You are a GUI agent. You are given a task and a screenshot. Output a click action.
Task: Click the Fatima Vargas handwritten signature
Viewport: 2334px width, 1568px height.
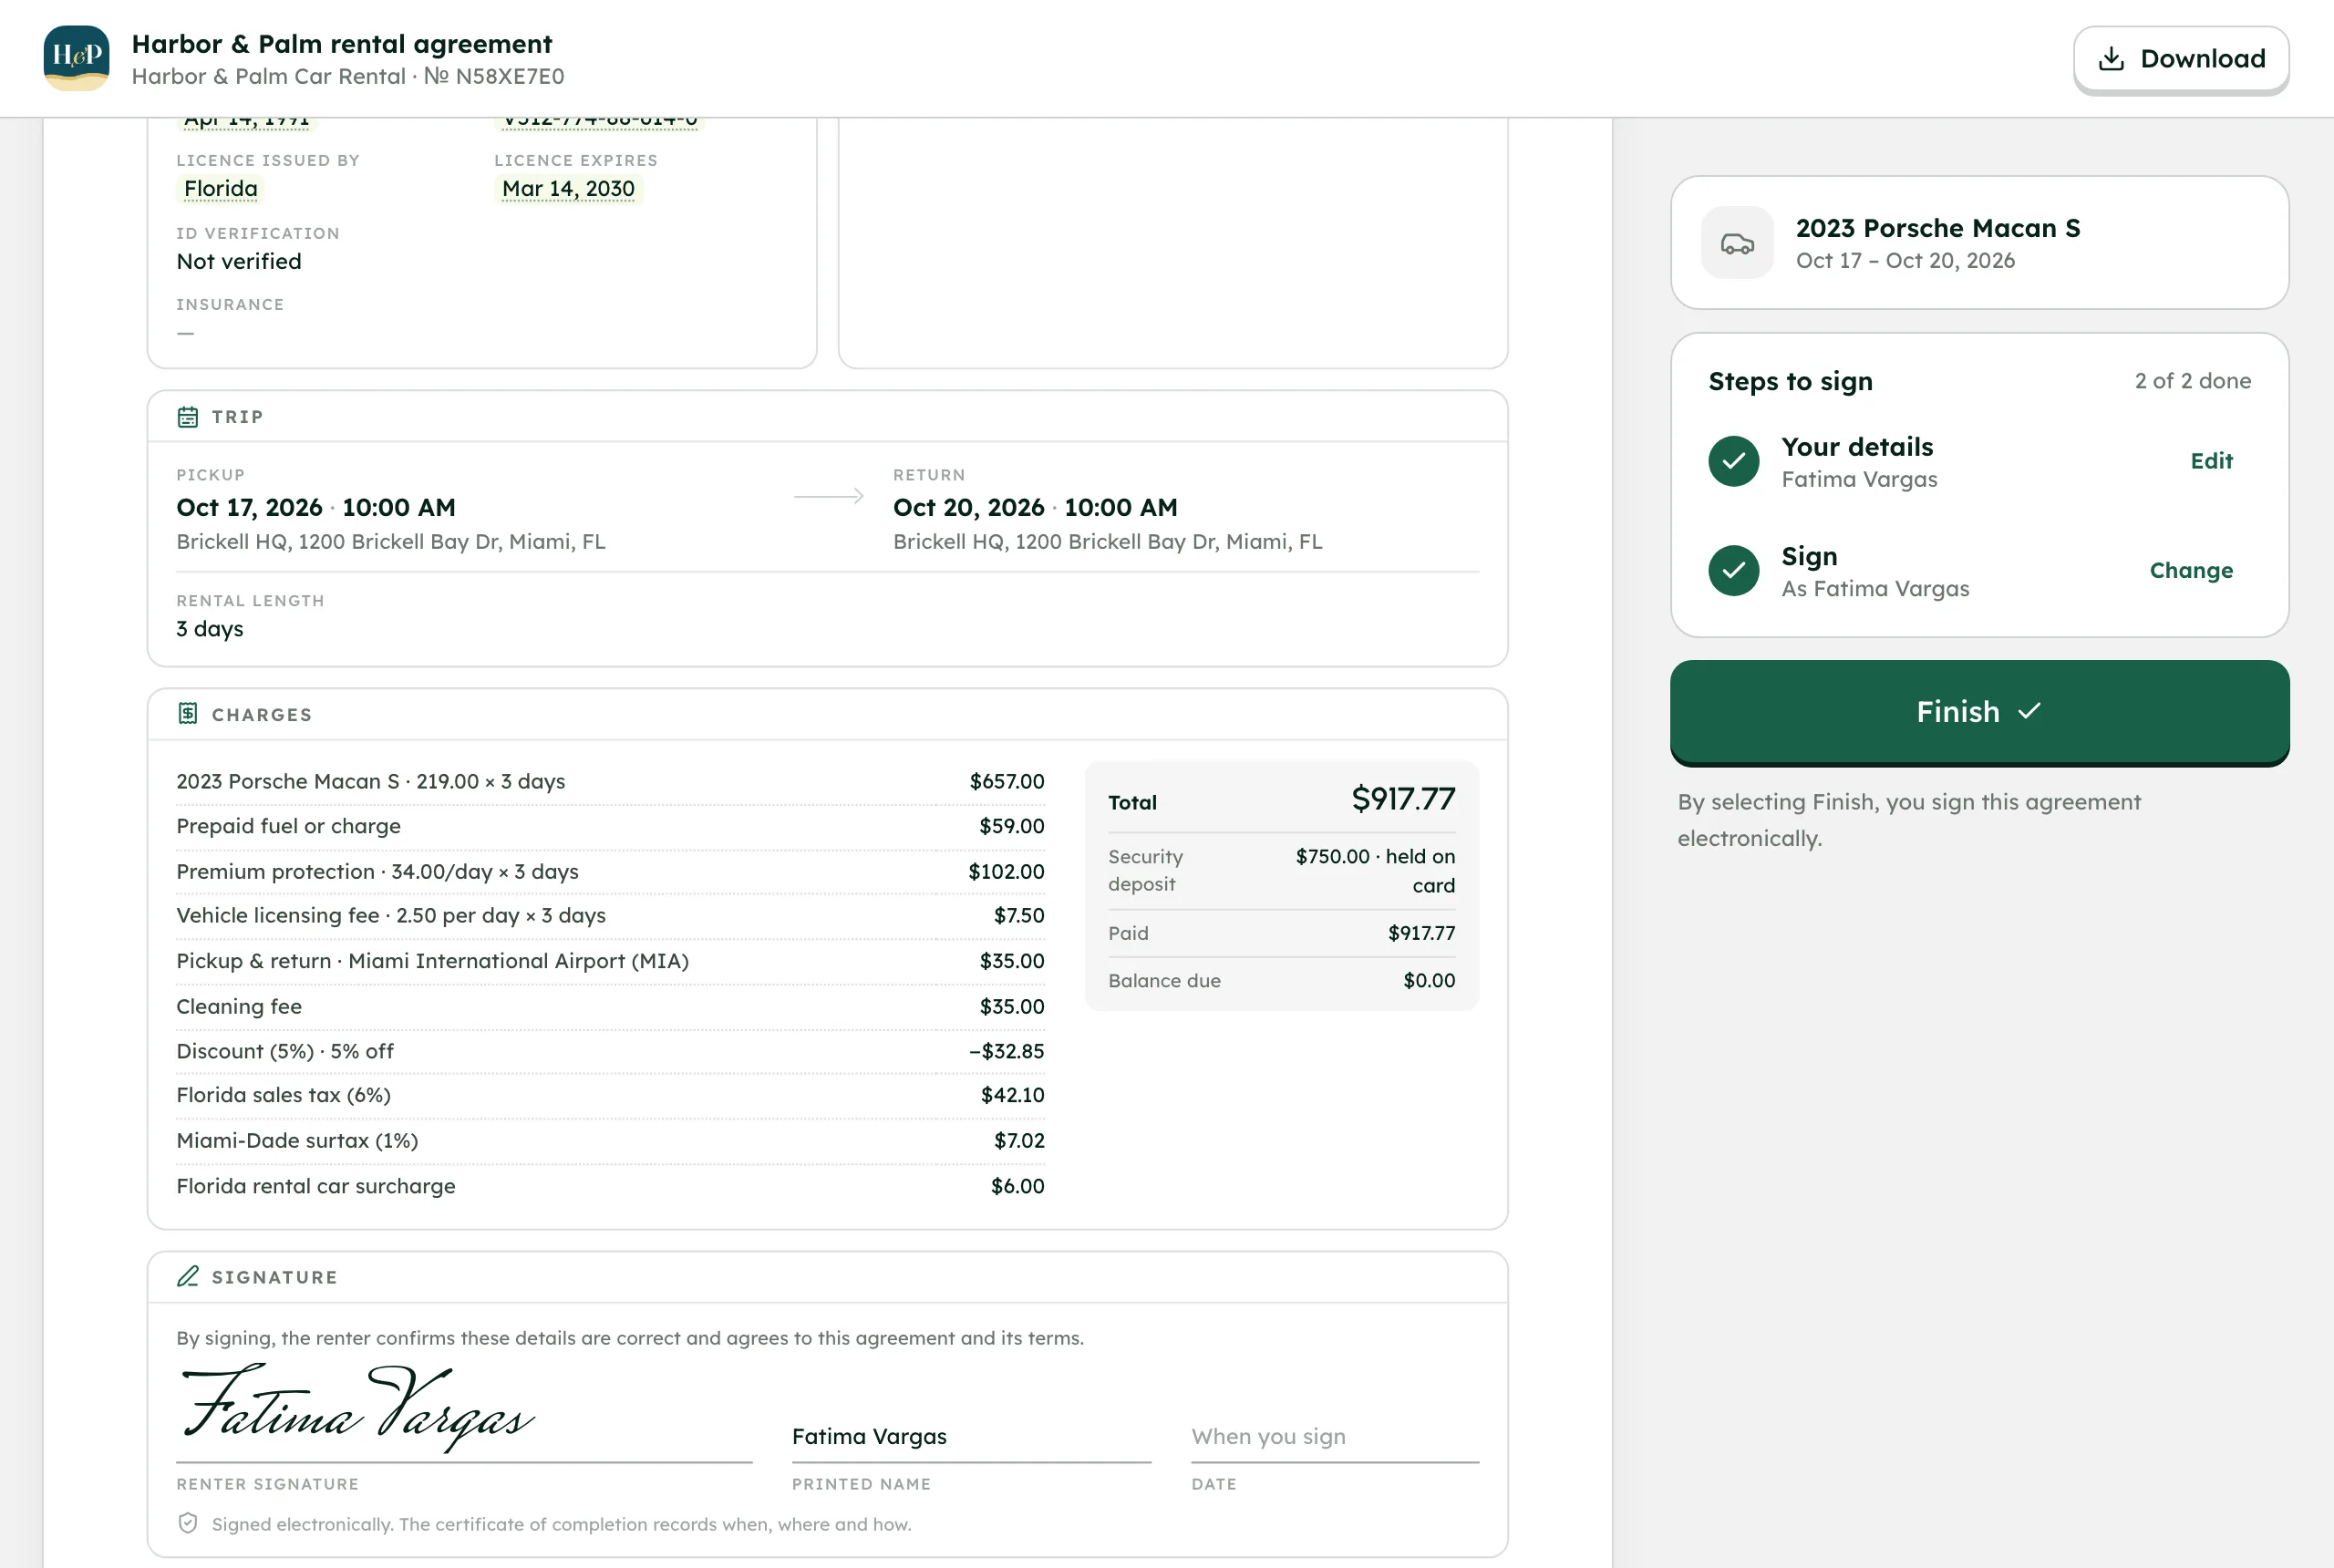[358, 1408]
